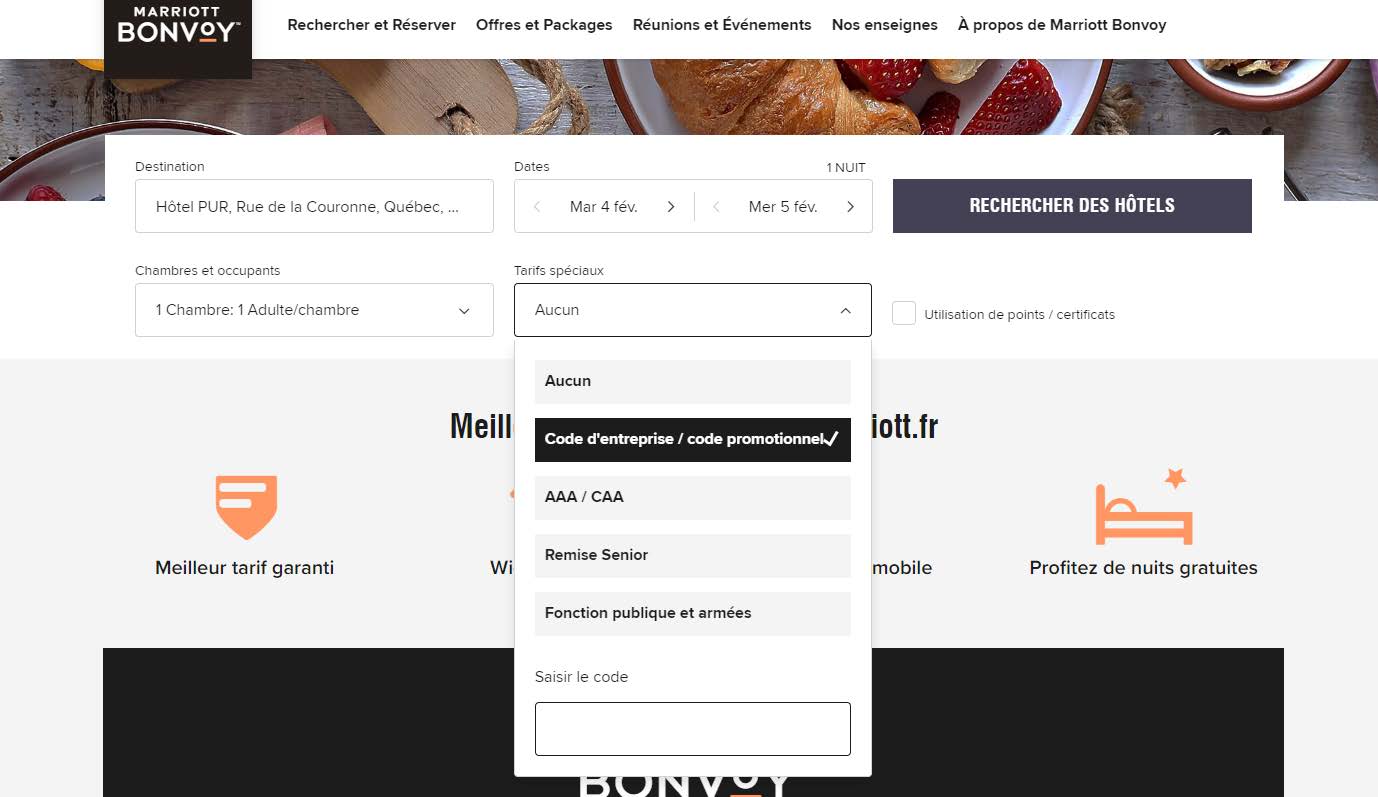Open Nos enseignes menu link
Viewport: 1378px width, 797px height.
click(884, 25)
